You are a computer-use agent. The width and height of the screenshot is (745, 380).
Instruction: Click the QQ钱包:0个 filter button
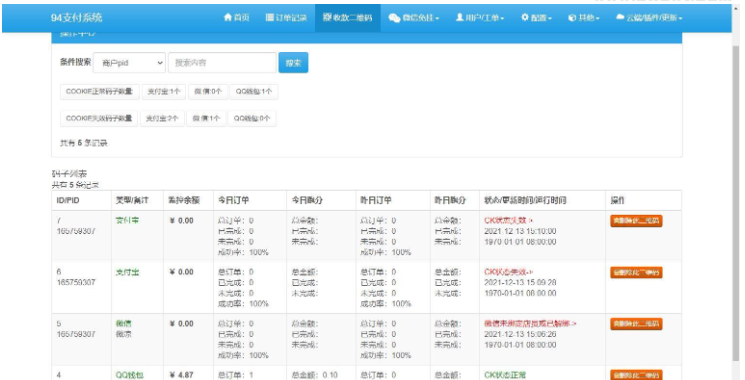pos(252,118)
